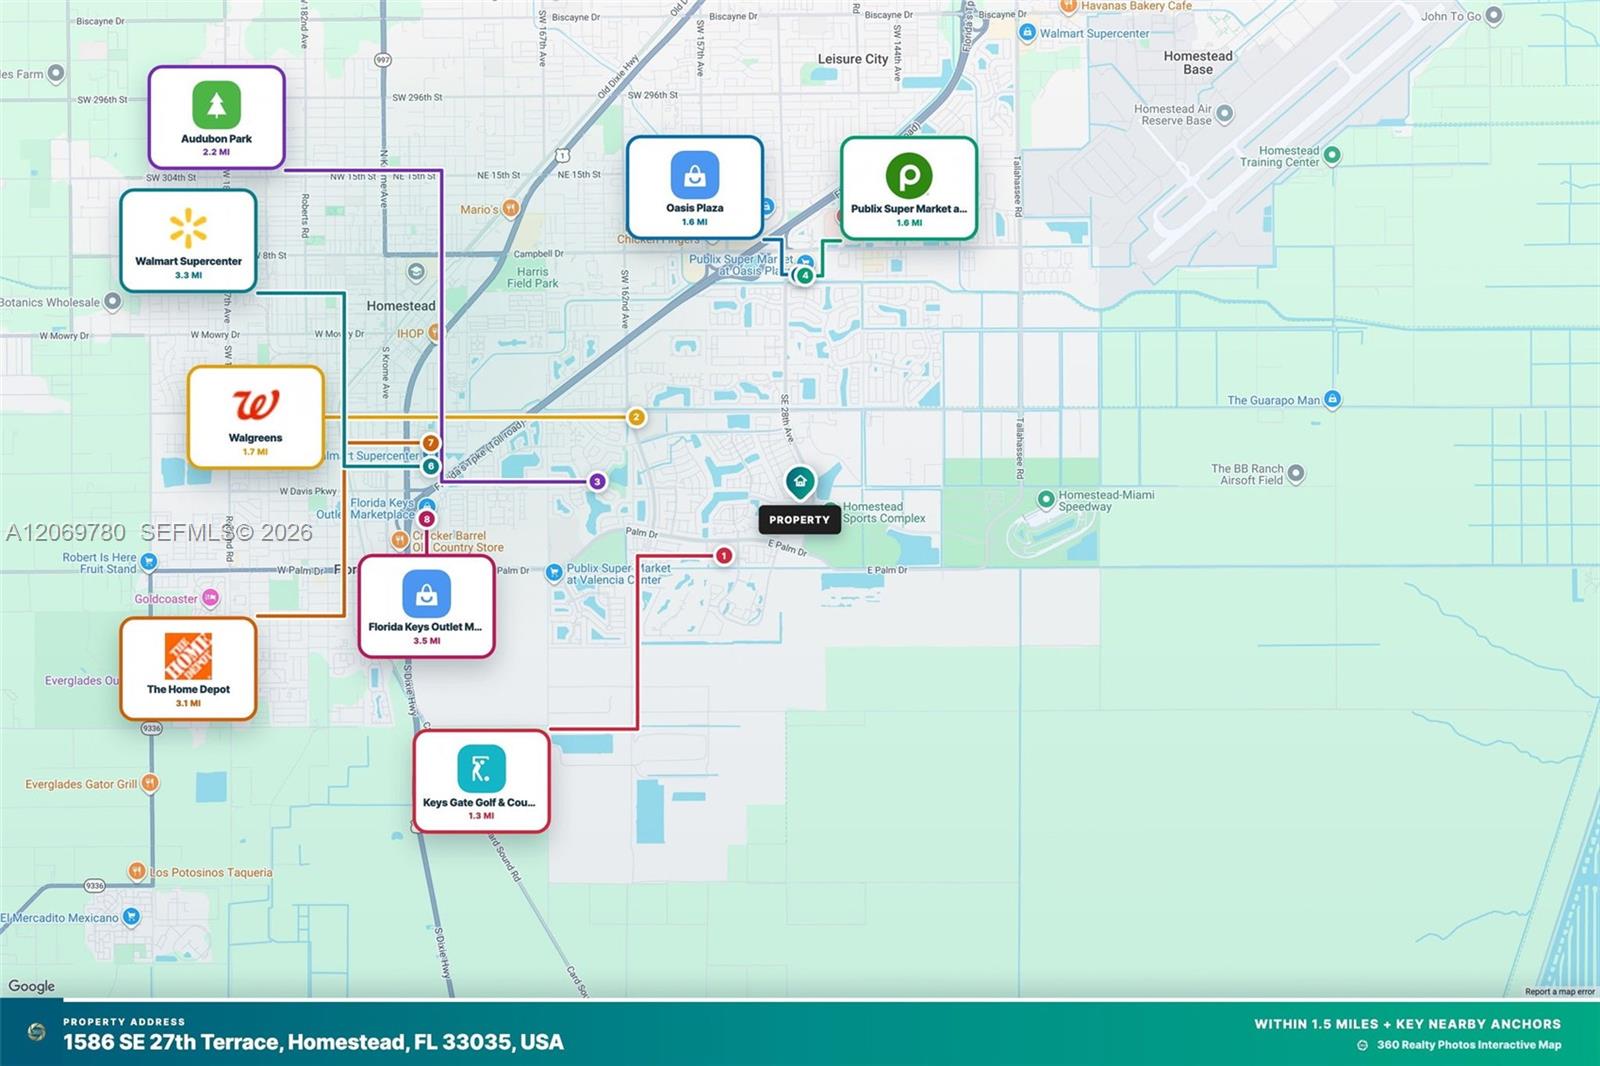Viewport: 1600px width, 1066px height.
Task: Select the Walmart Supercenter spark logo
Action: (188, 228)
